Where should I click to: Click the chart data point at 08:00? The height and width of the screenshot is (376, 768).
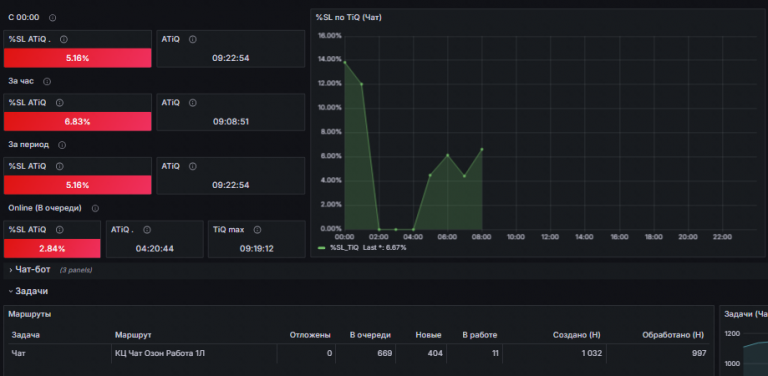coord(482,149)
